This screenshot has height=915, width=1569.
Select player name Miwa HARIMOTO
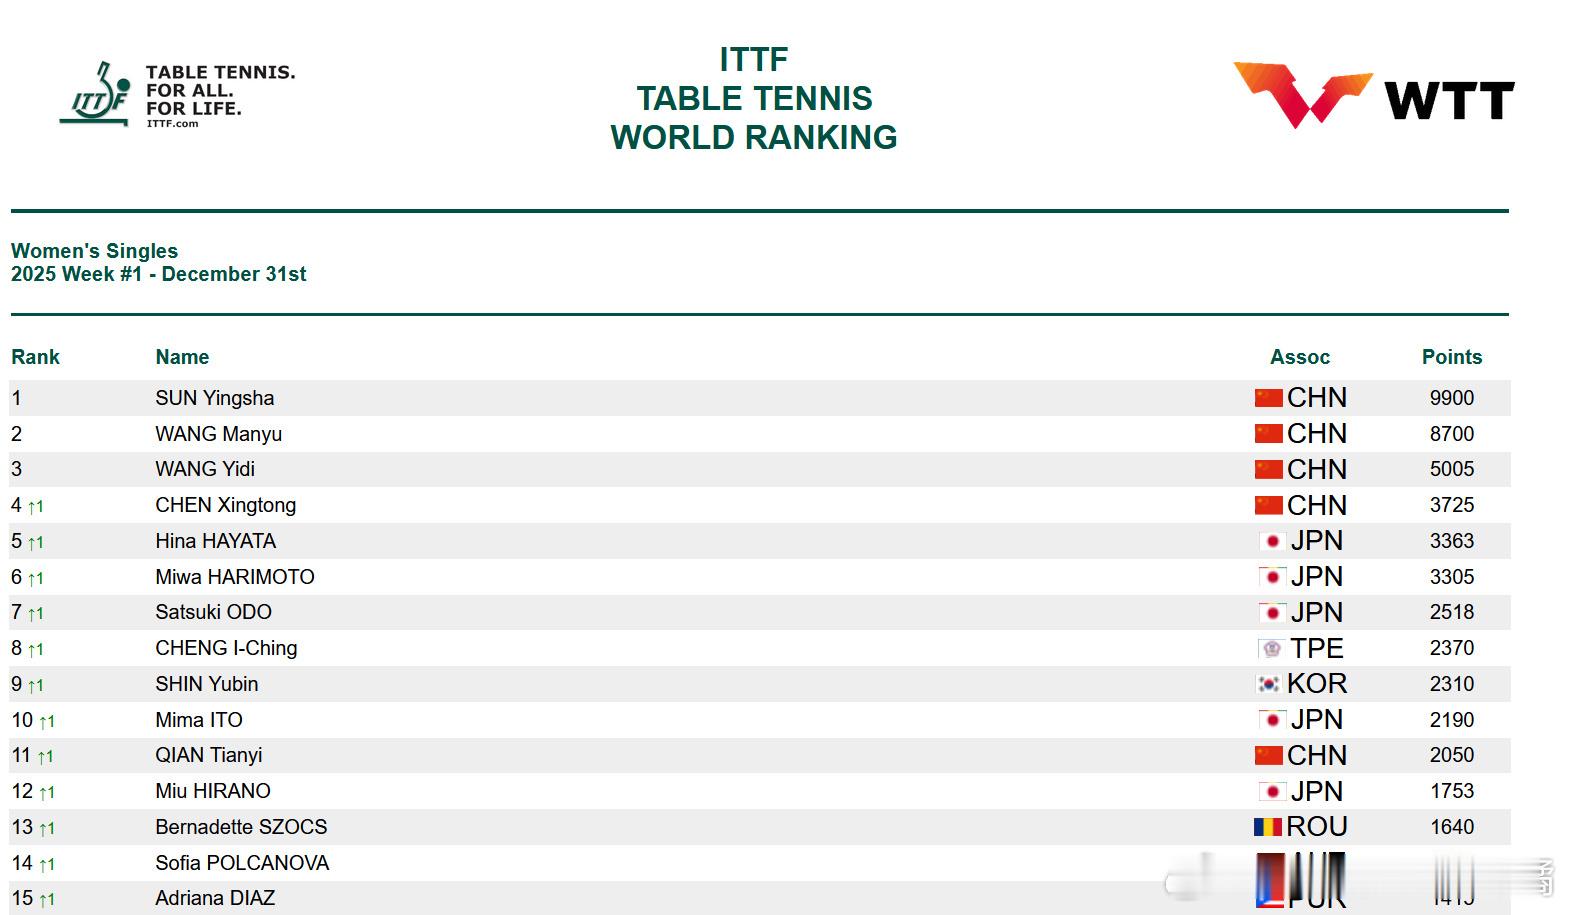point(235,577)
